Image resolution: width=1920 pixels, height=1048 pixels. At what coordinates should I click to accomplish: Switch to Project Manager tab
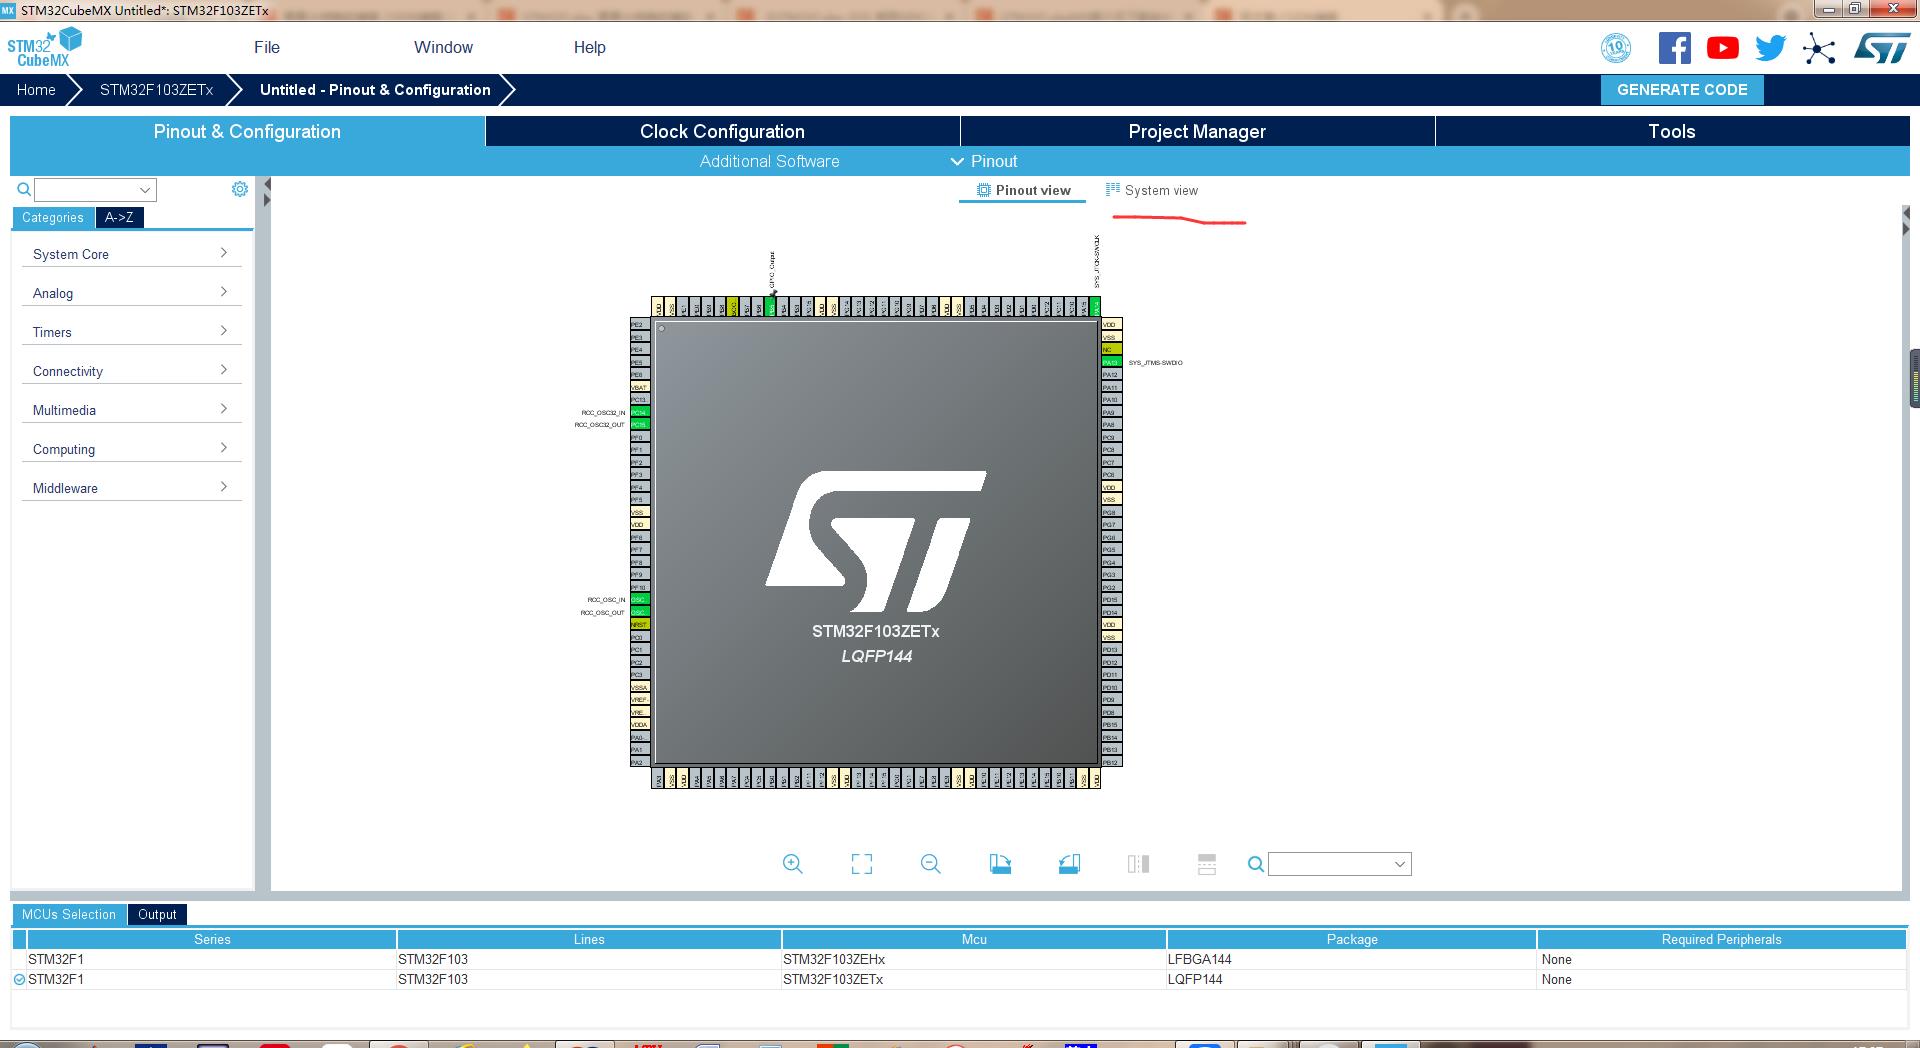pyautogui.click(x=1197, y=131)
